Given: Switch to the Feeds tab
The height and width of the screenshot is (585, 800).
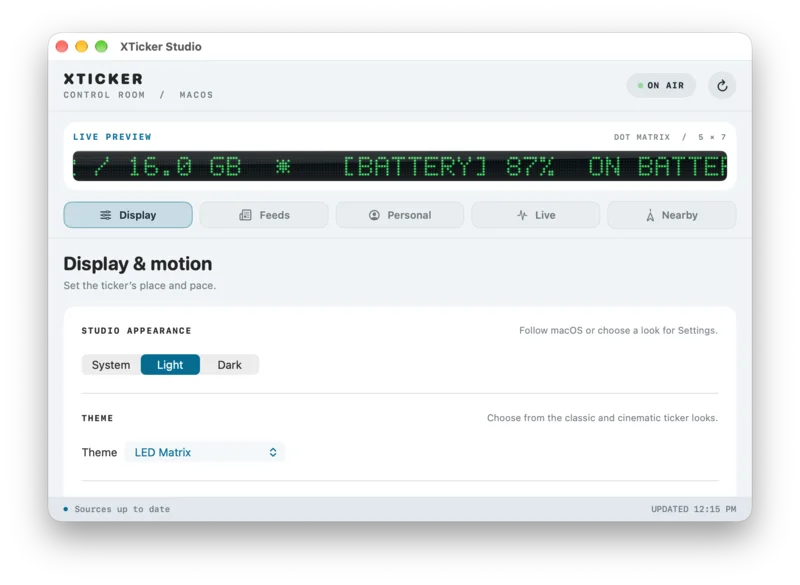Looking at the screenshot, I should 264,215.
